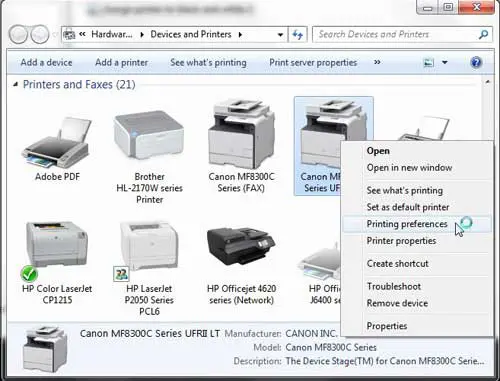Choose Set as default printer

[x=408, y=207]
